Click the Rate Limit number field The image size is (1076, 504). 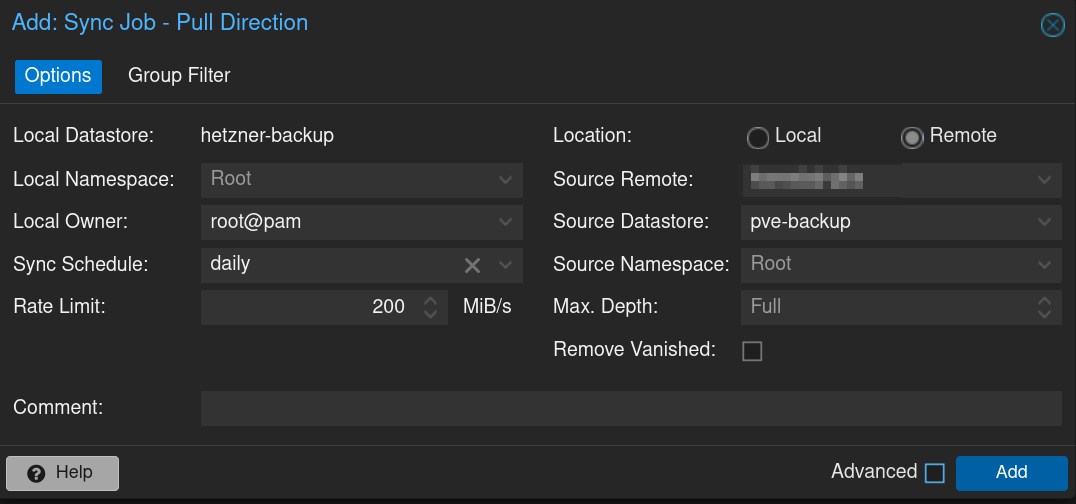(310, 307)
